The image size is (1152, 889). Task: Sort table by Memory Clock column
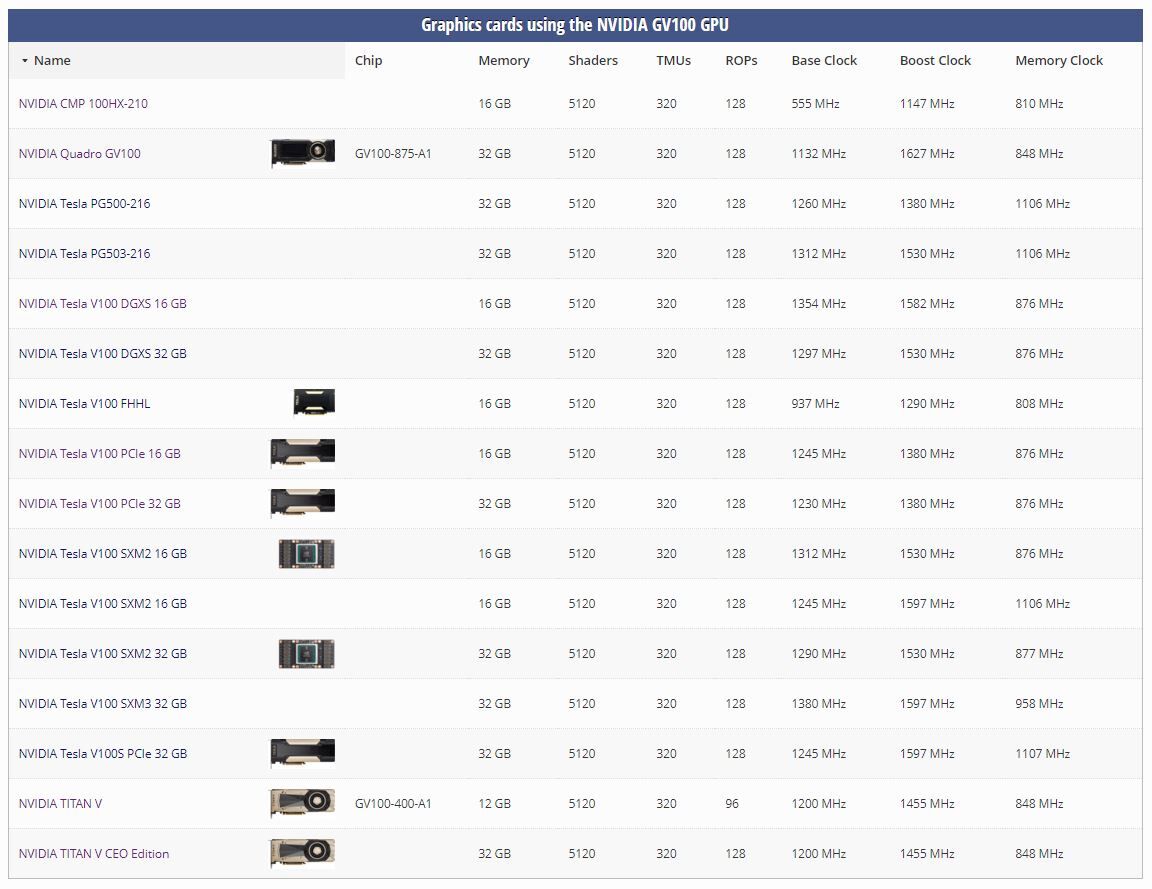pyautogui.click(x=1059, y=61)
